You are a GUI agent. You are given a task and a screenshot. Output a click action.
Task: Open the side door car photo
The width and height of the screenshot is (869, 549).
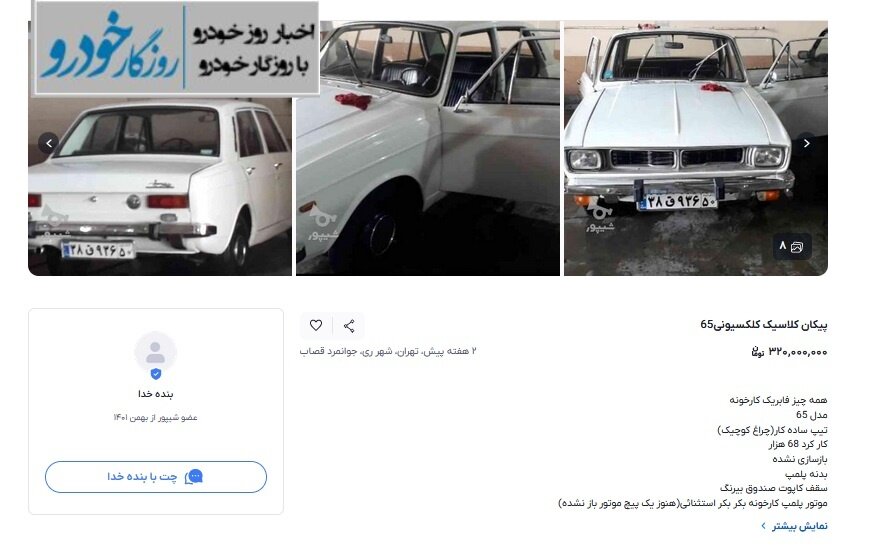click(x=428, y=148)
